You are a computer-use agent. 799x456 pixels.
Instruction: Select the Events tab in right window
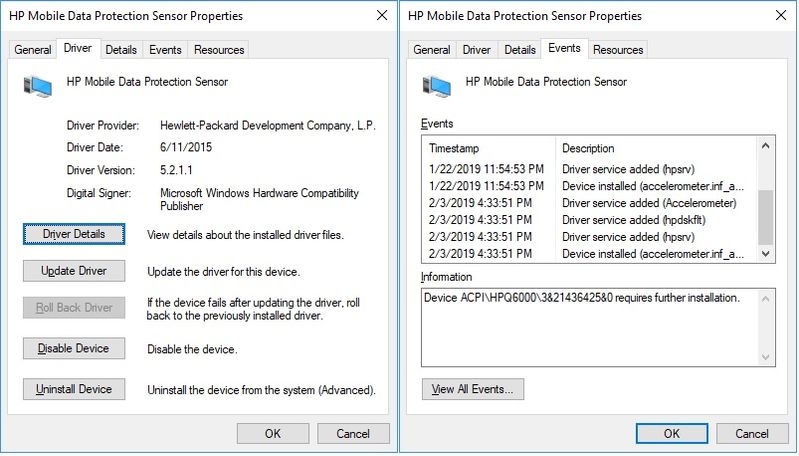tap(565, 48)
